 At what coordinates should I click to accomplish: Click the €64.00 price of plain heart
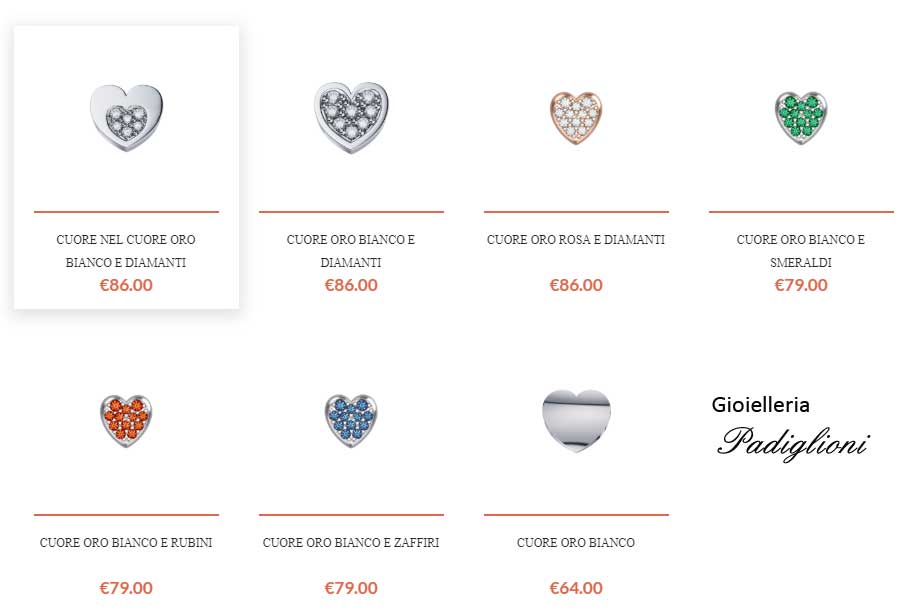(576, 588)
